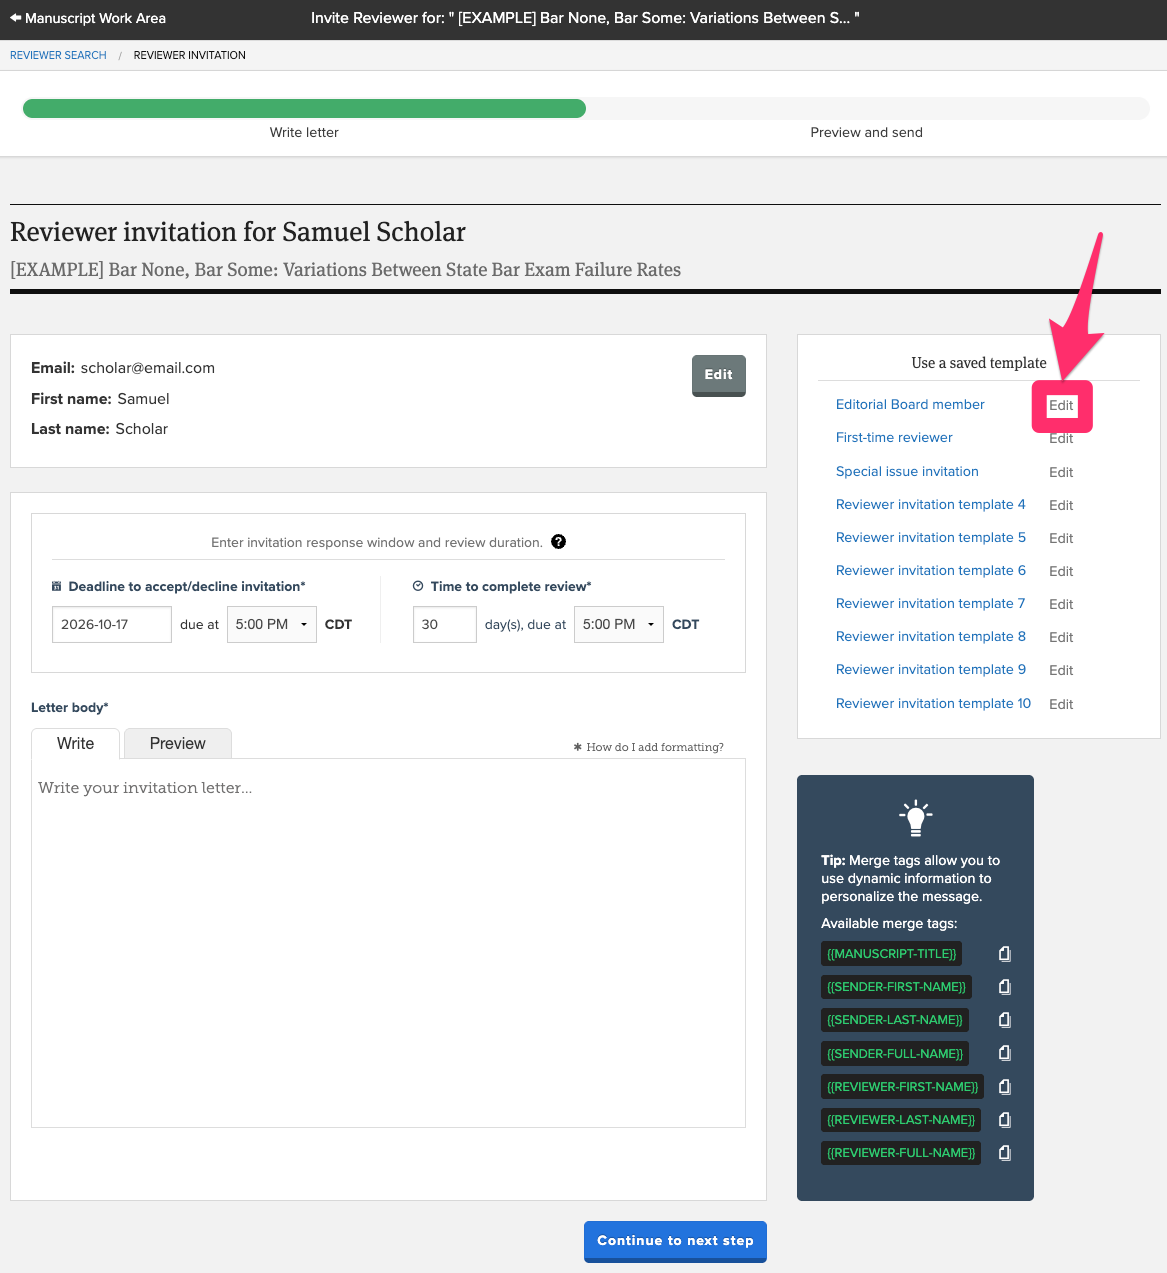Edit Reviewer invitation template 5
Image resolution: width=1167 pixels, height=1273 pixels.
pos(1061,538)
